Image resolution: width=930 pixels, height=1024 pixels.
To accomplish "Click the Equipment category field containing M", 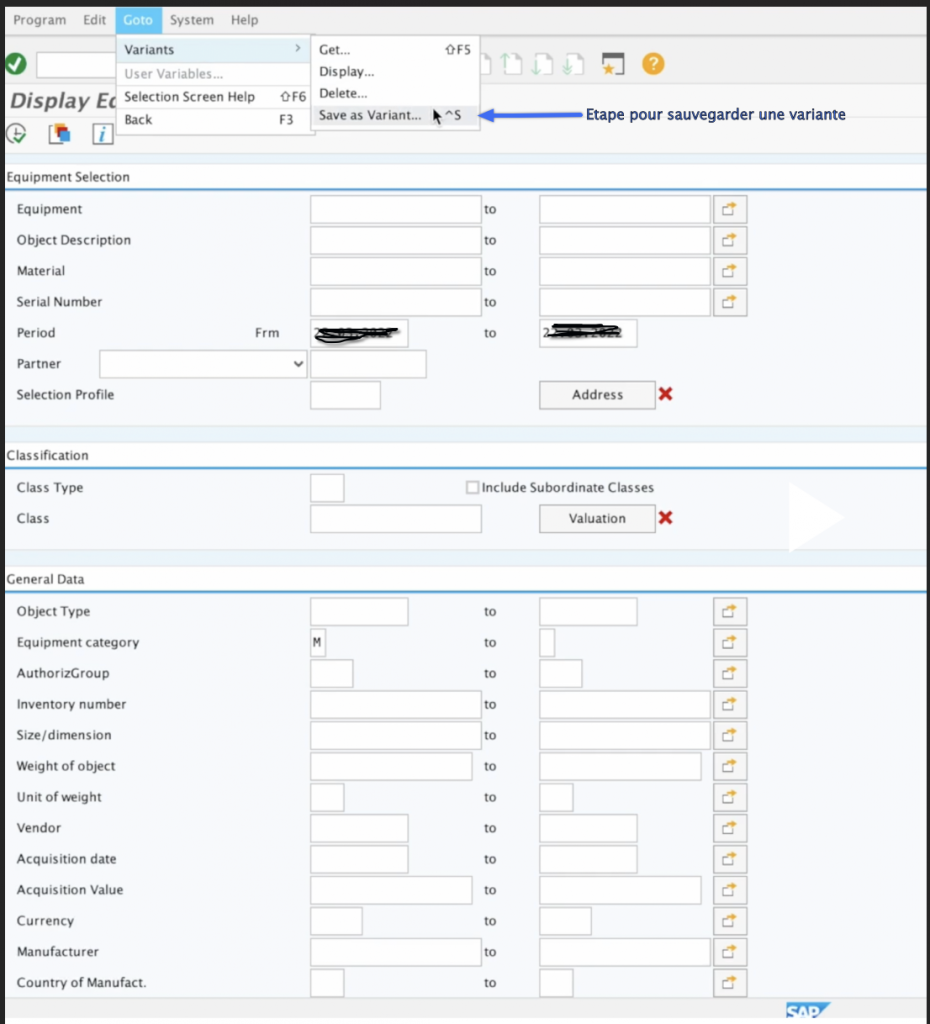I will coord(318,642).
